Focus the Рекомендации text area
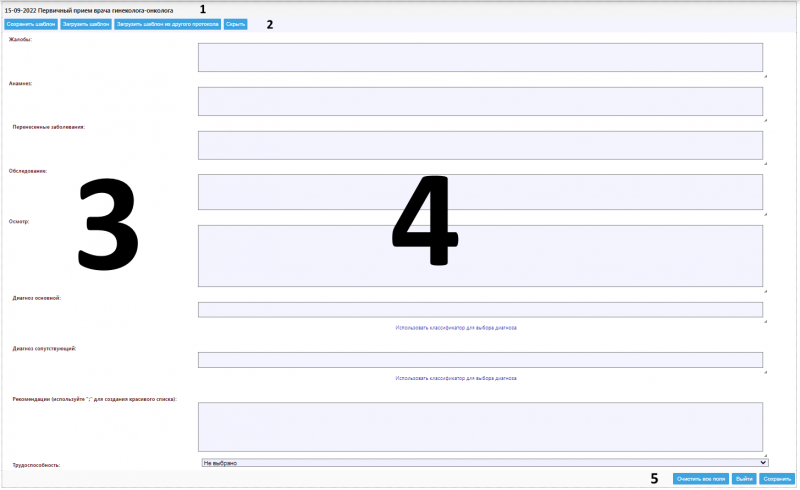The width and height of the screenshot is (800, 490). pos(480,427)
